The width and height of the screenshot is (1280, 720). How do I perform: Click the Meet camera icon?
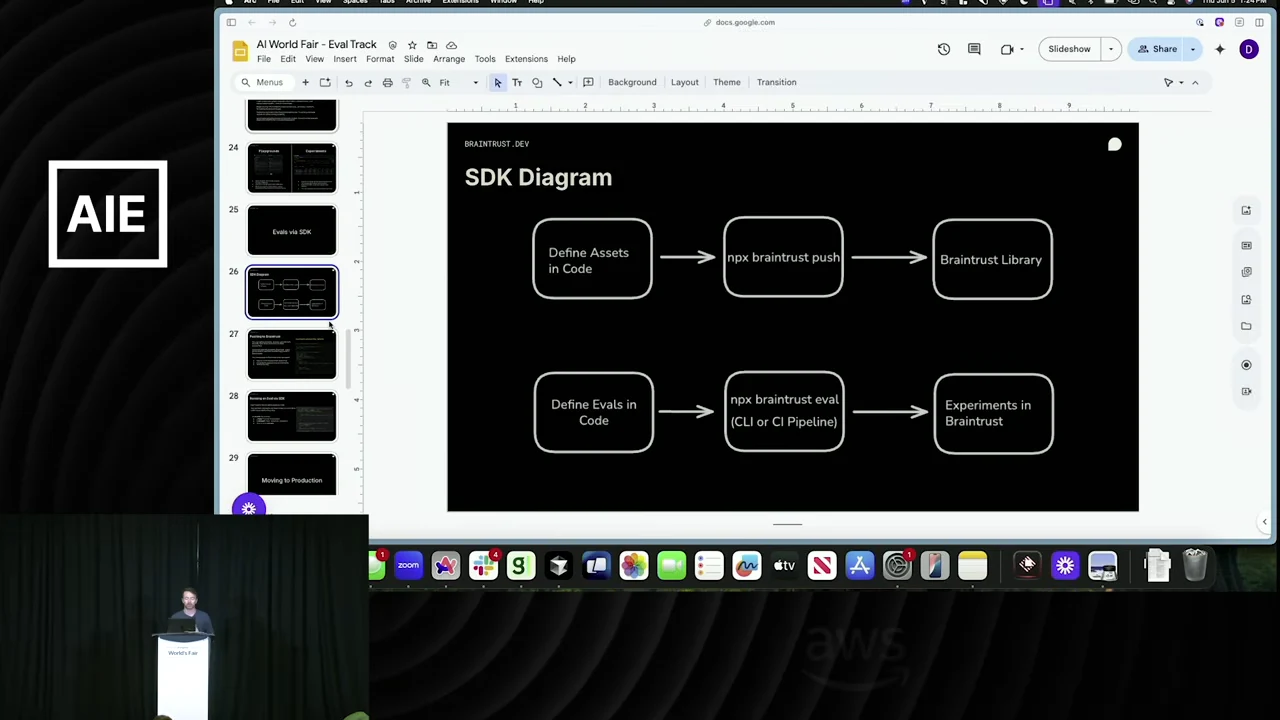point(1007,49)
